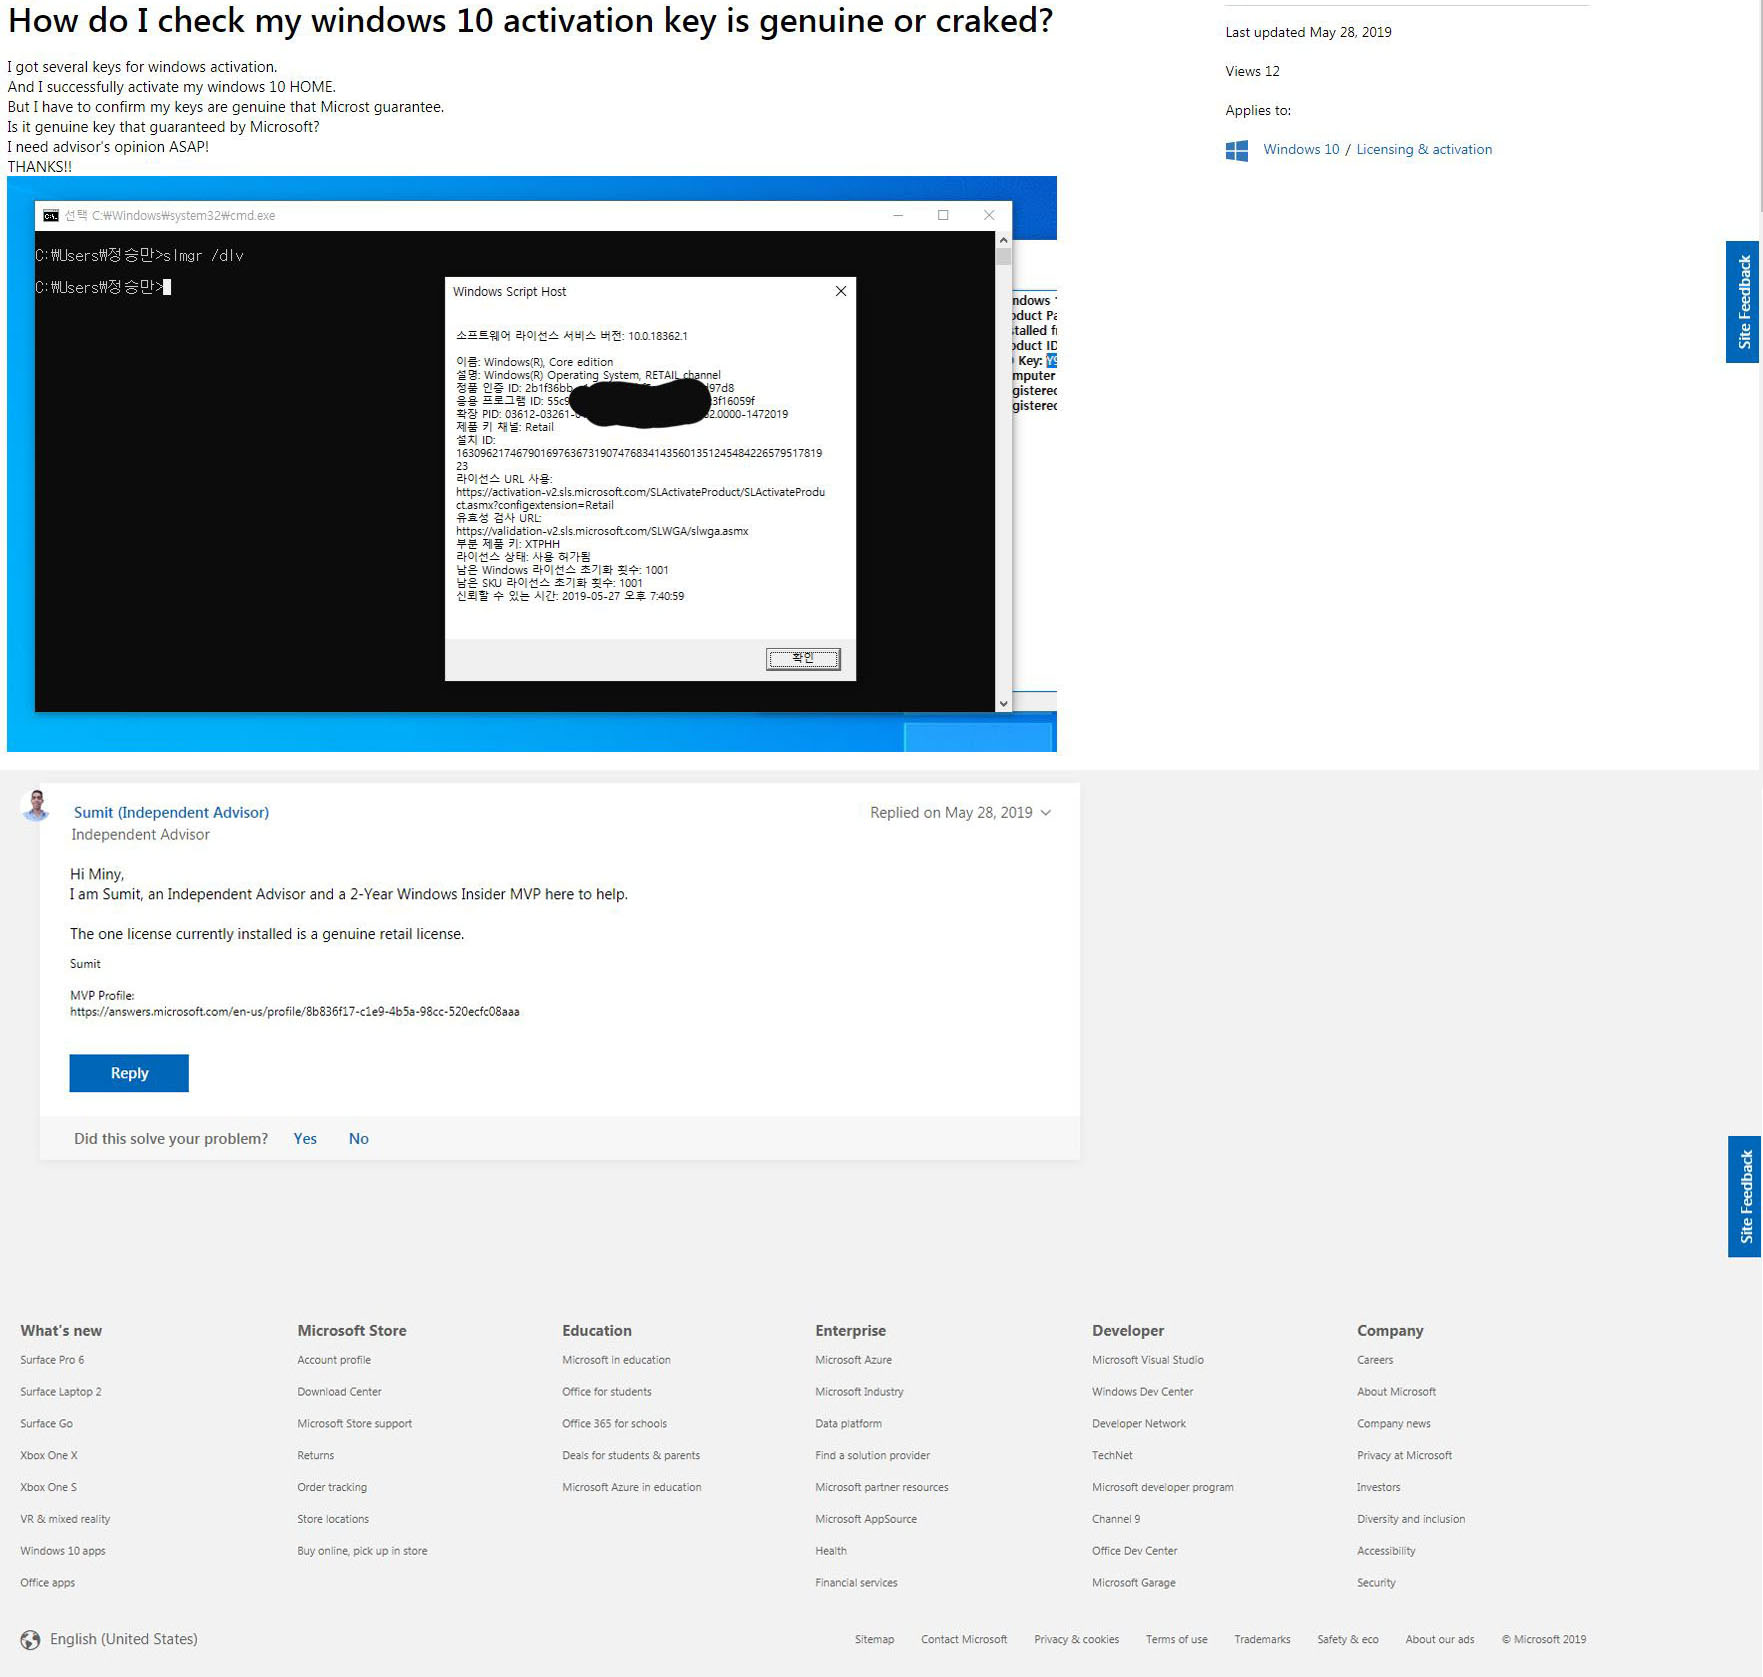1763x1677 pixels.
Task: Open VR & mixed reality link
Action: [x=65, y=1520]
